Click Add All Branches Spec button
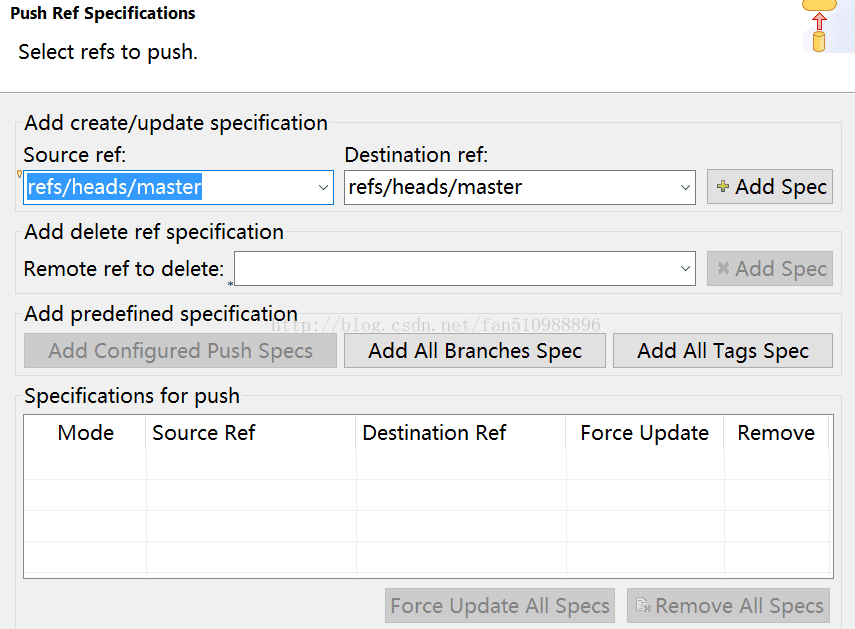The height and width of the screenshot is (629, 855). [474, 350]
